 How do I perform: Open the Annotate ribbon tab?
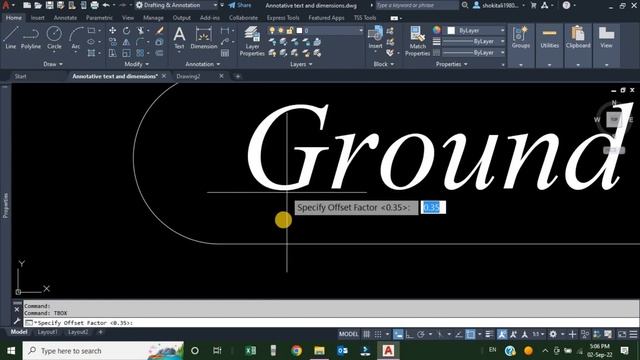coord(65,18)
